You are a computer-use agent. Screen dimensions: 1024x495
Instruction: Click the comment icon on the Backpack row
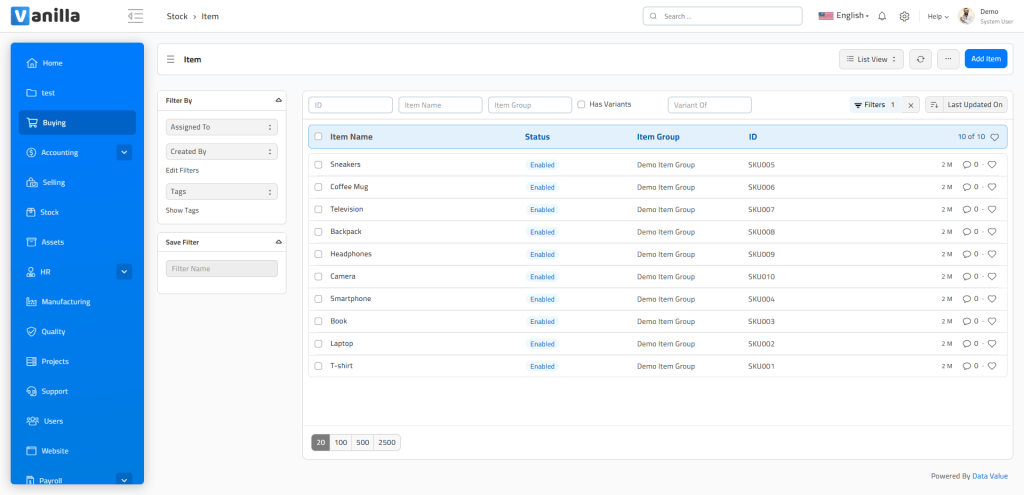967,232
